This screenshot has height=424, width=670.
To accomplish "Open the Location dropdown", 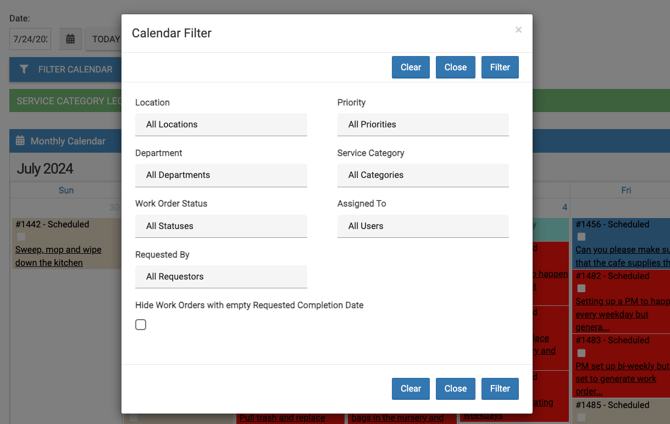I will click(x=221, y=125).
